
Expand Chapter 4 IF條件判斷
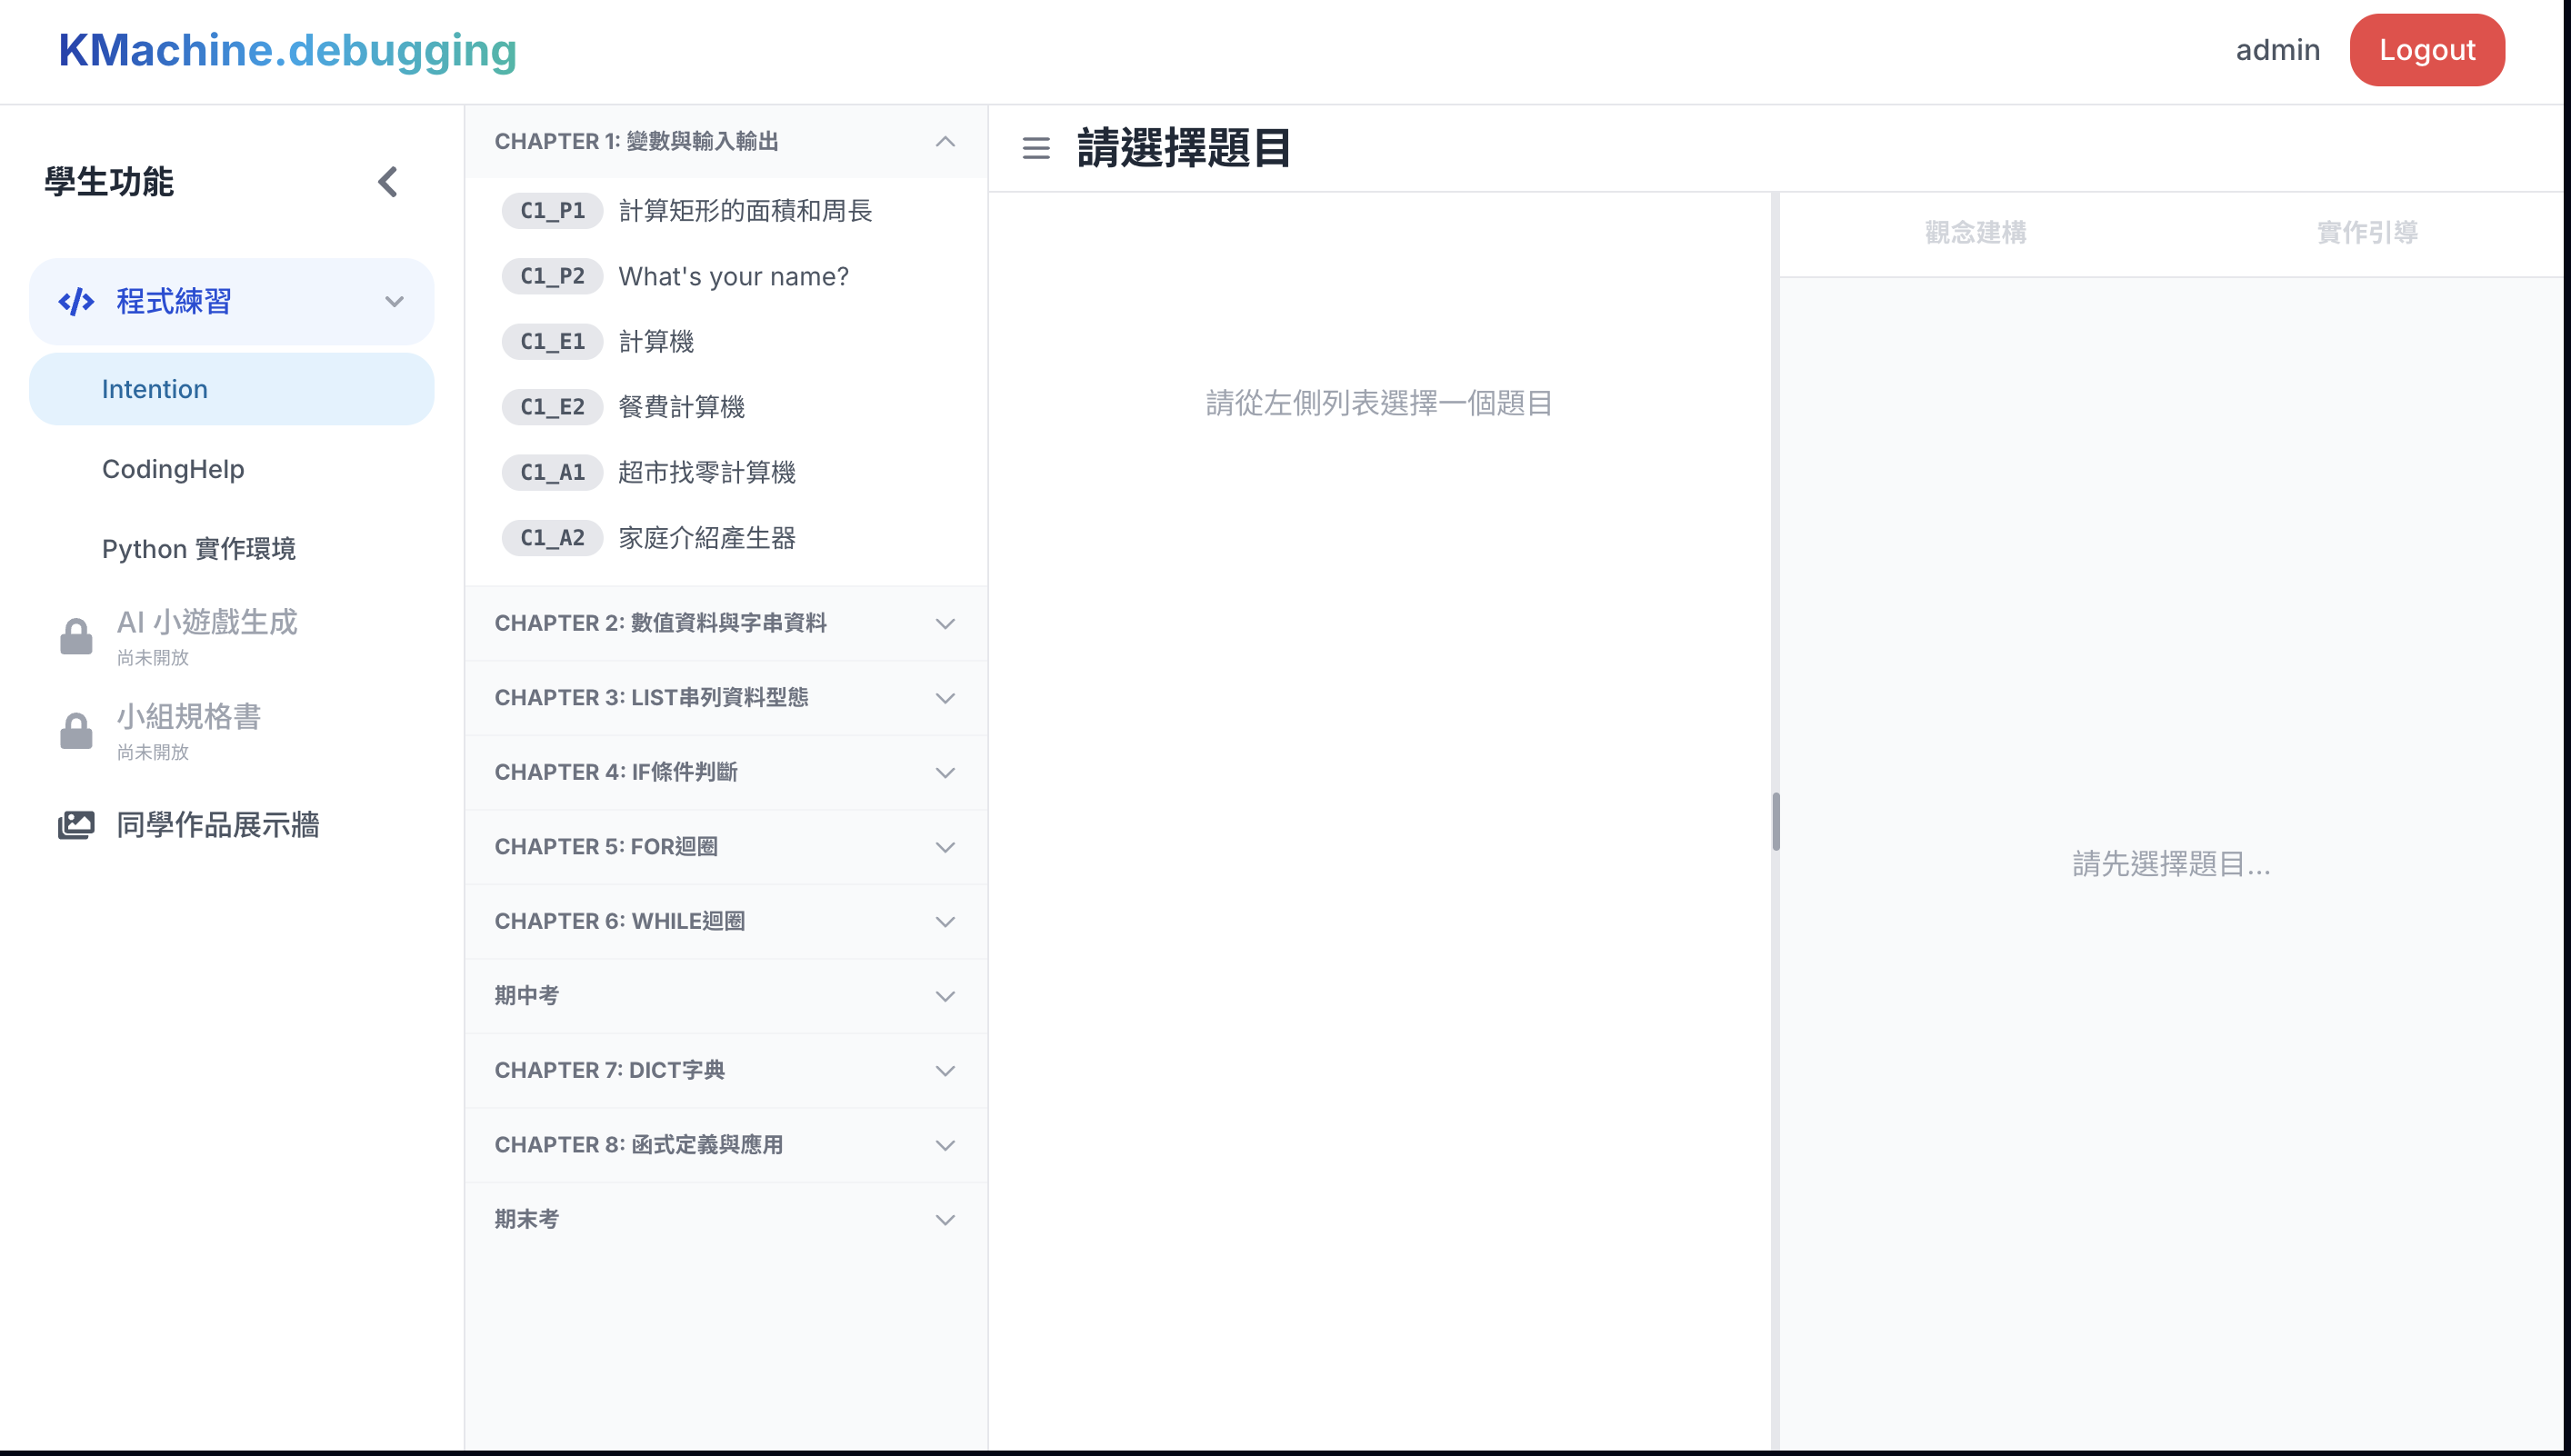(726, 772)
